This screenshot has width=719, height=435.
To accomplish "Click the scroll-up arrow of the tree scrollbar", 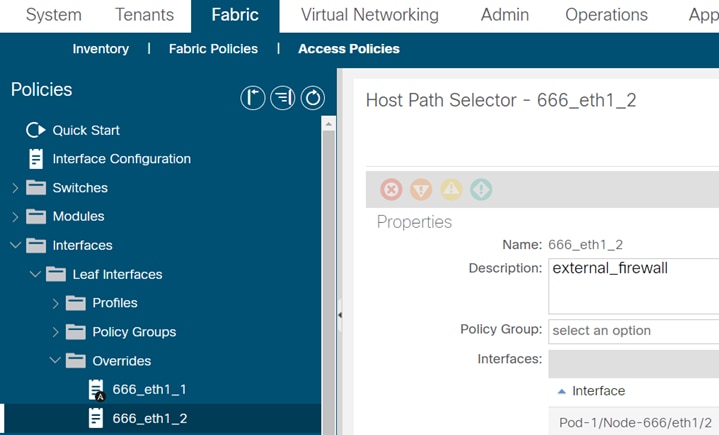I will [328, 124].
